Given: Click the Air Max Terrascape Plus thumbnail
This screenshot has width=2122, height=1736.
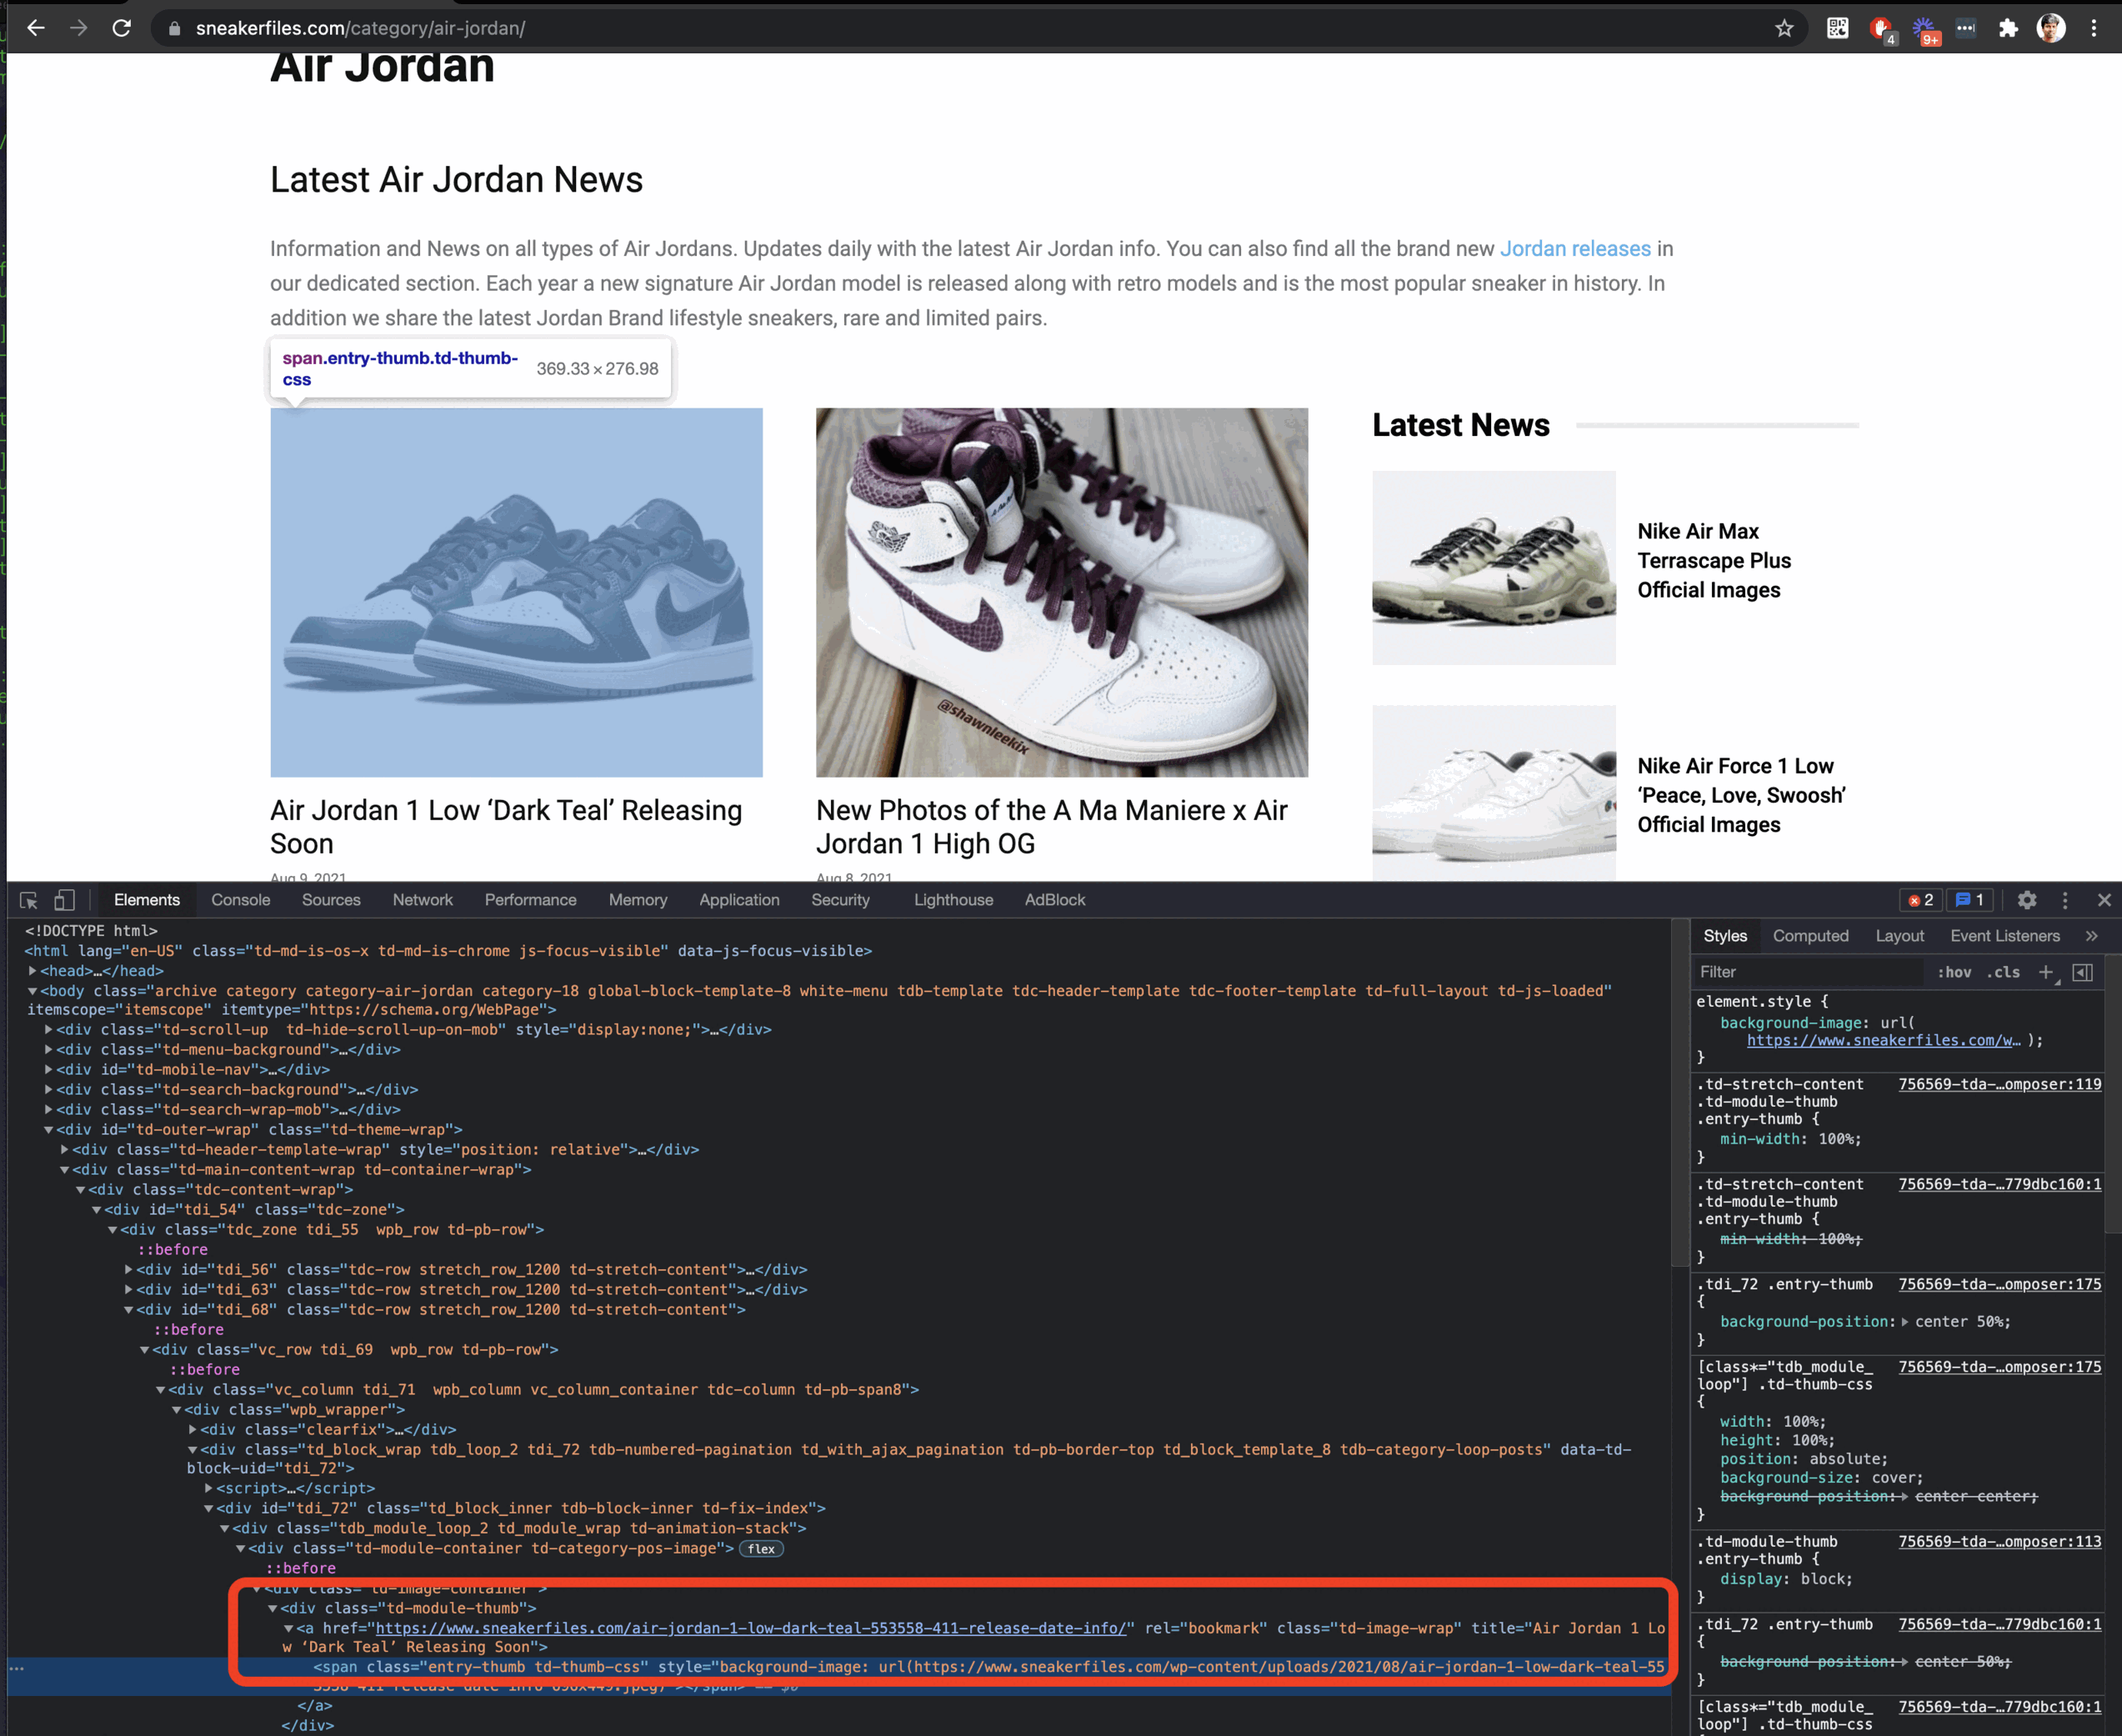Looking at the screenshot, I should click(x=1494, y=568).
